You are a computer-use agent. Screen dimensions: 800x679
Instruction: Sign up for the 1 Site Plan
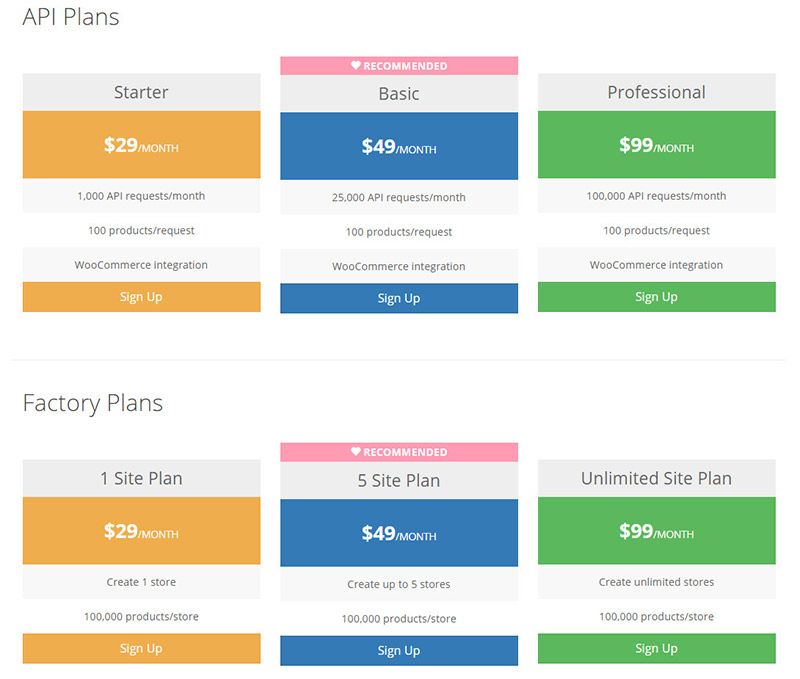[x=141, y=648]
